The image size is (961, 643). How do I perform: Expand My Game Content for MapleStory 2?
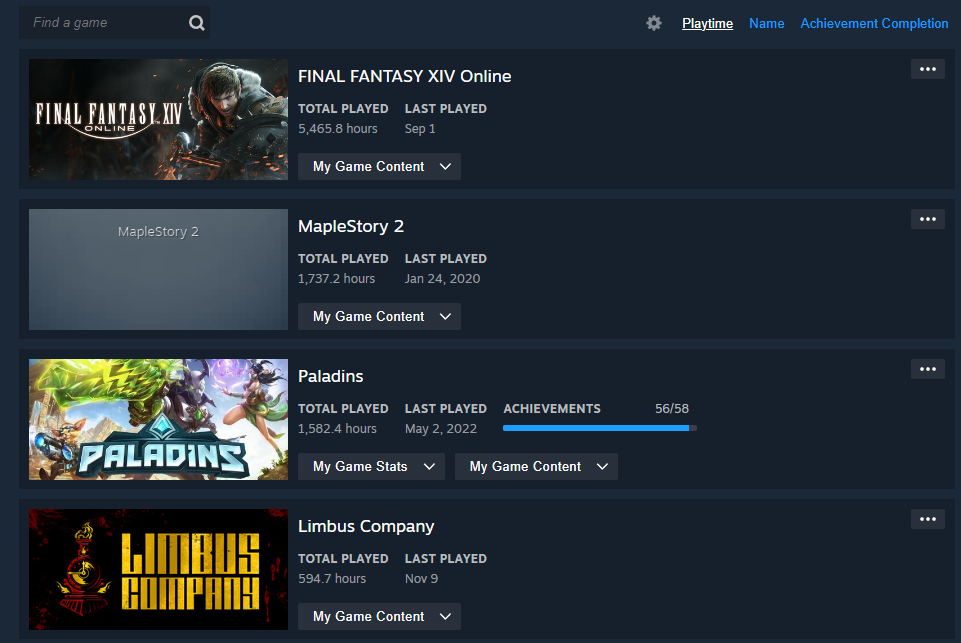coord(379,317)
